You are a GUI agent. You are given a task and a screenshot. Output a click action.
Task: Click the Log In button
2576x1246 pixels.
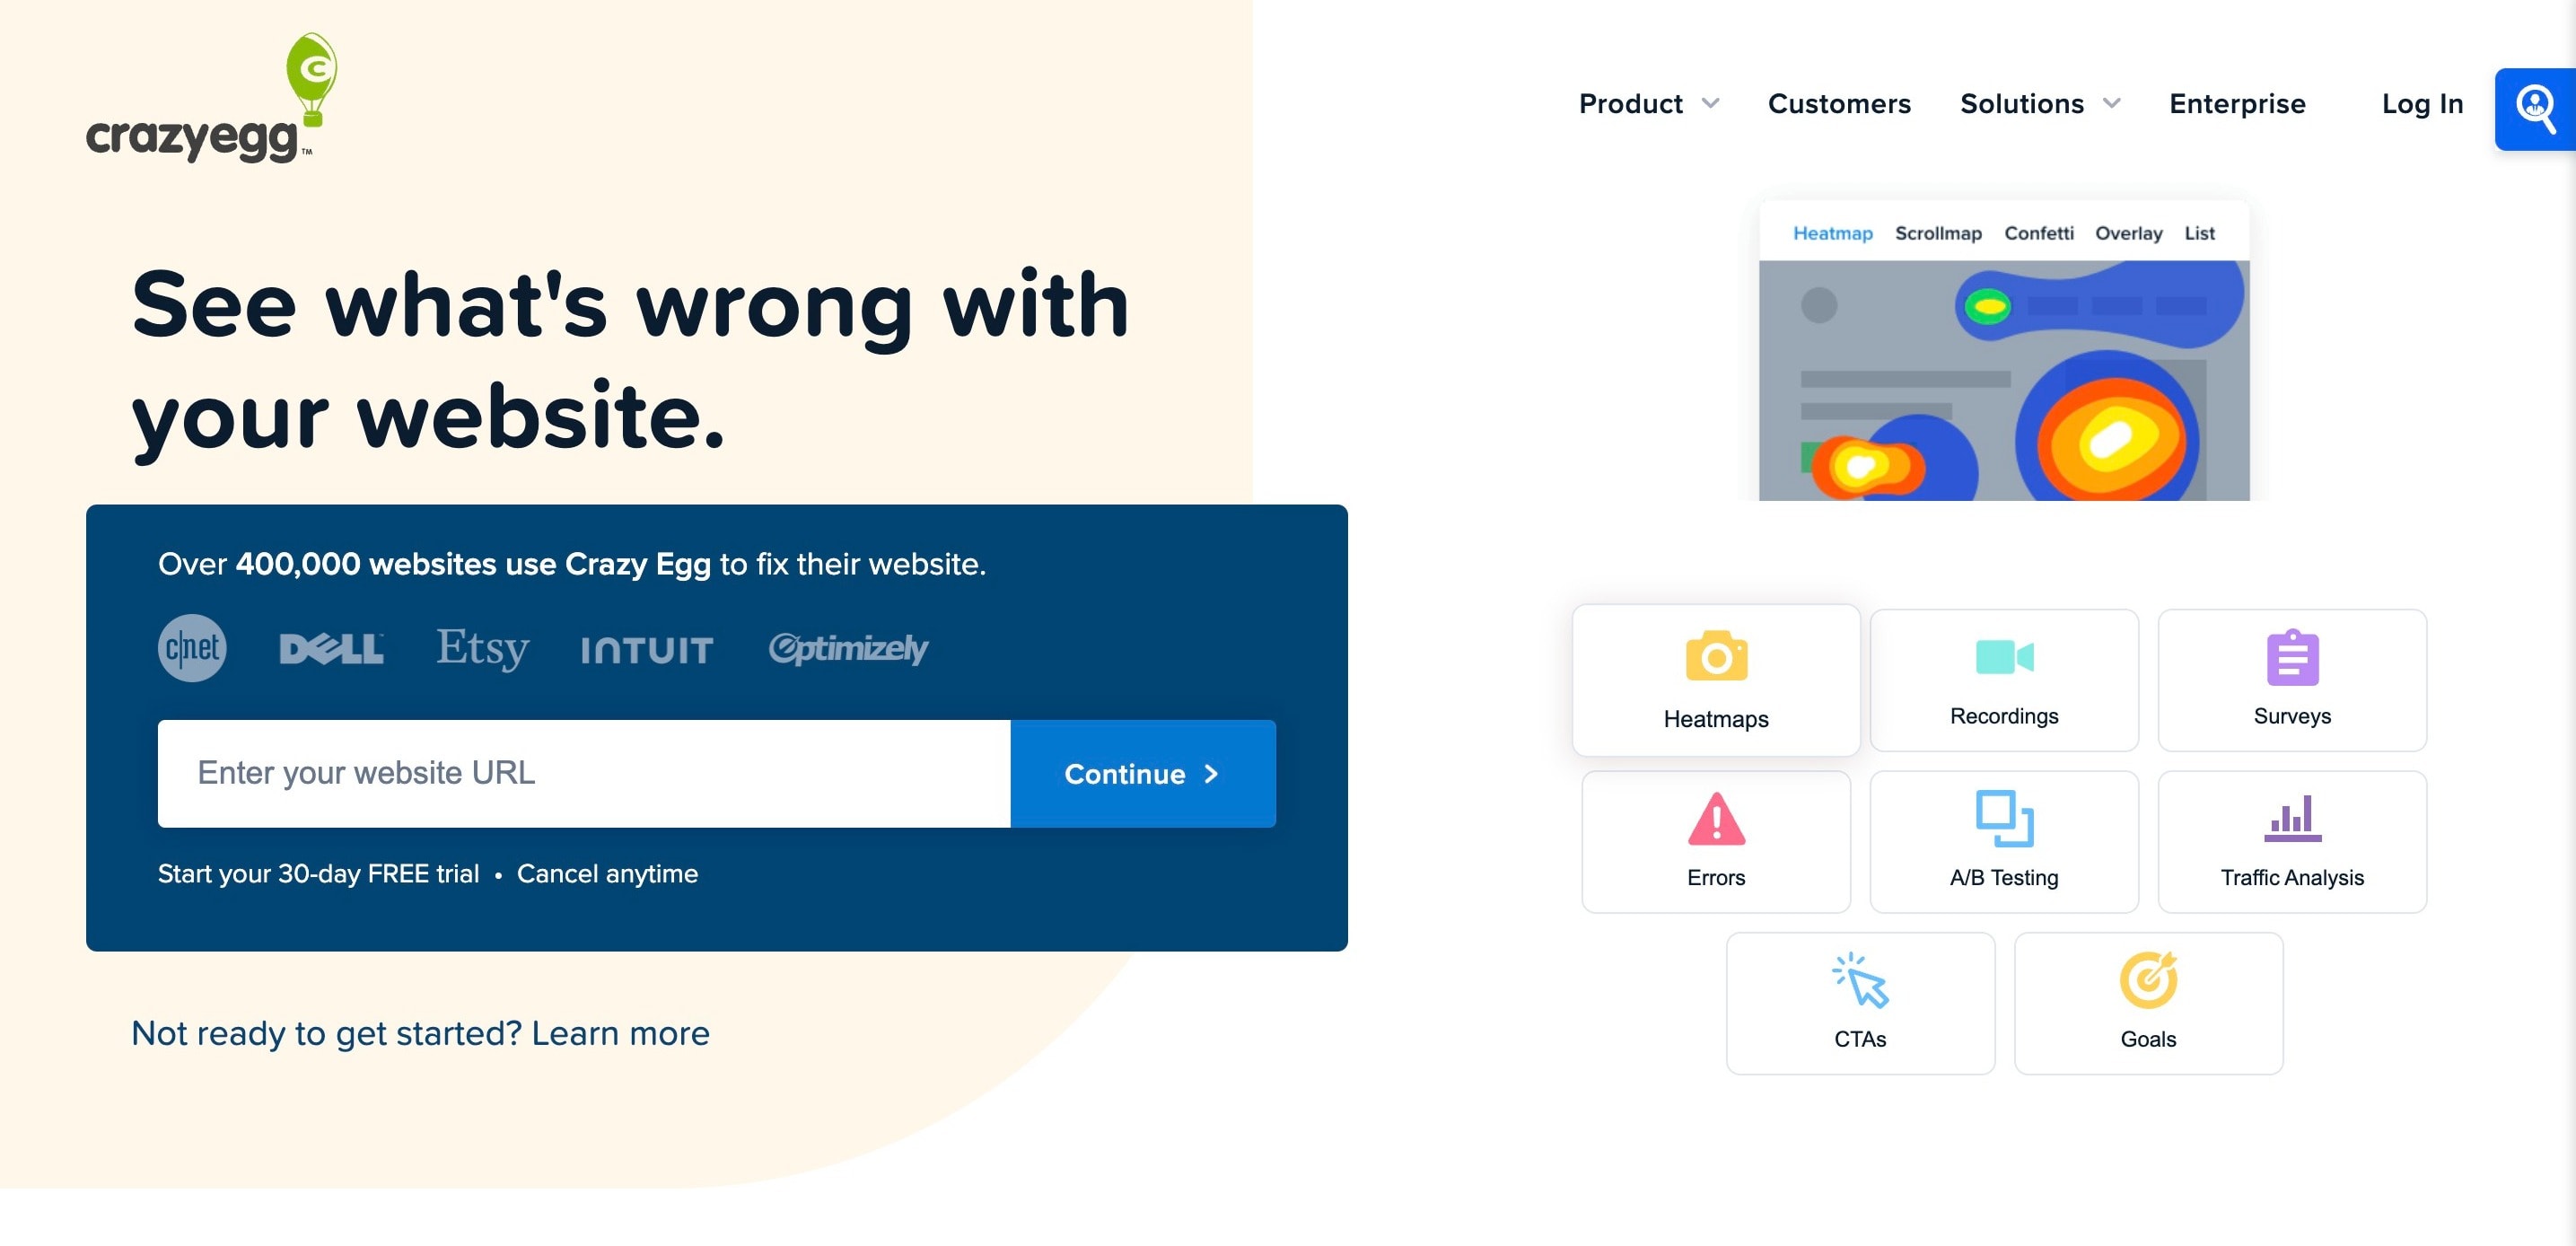2423,103
